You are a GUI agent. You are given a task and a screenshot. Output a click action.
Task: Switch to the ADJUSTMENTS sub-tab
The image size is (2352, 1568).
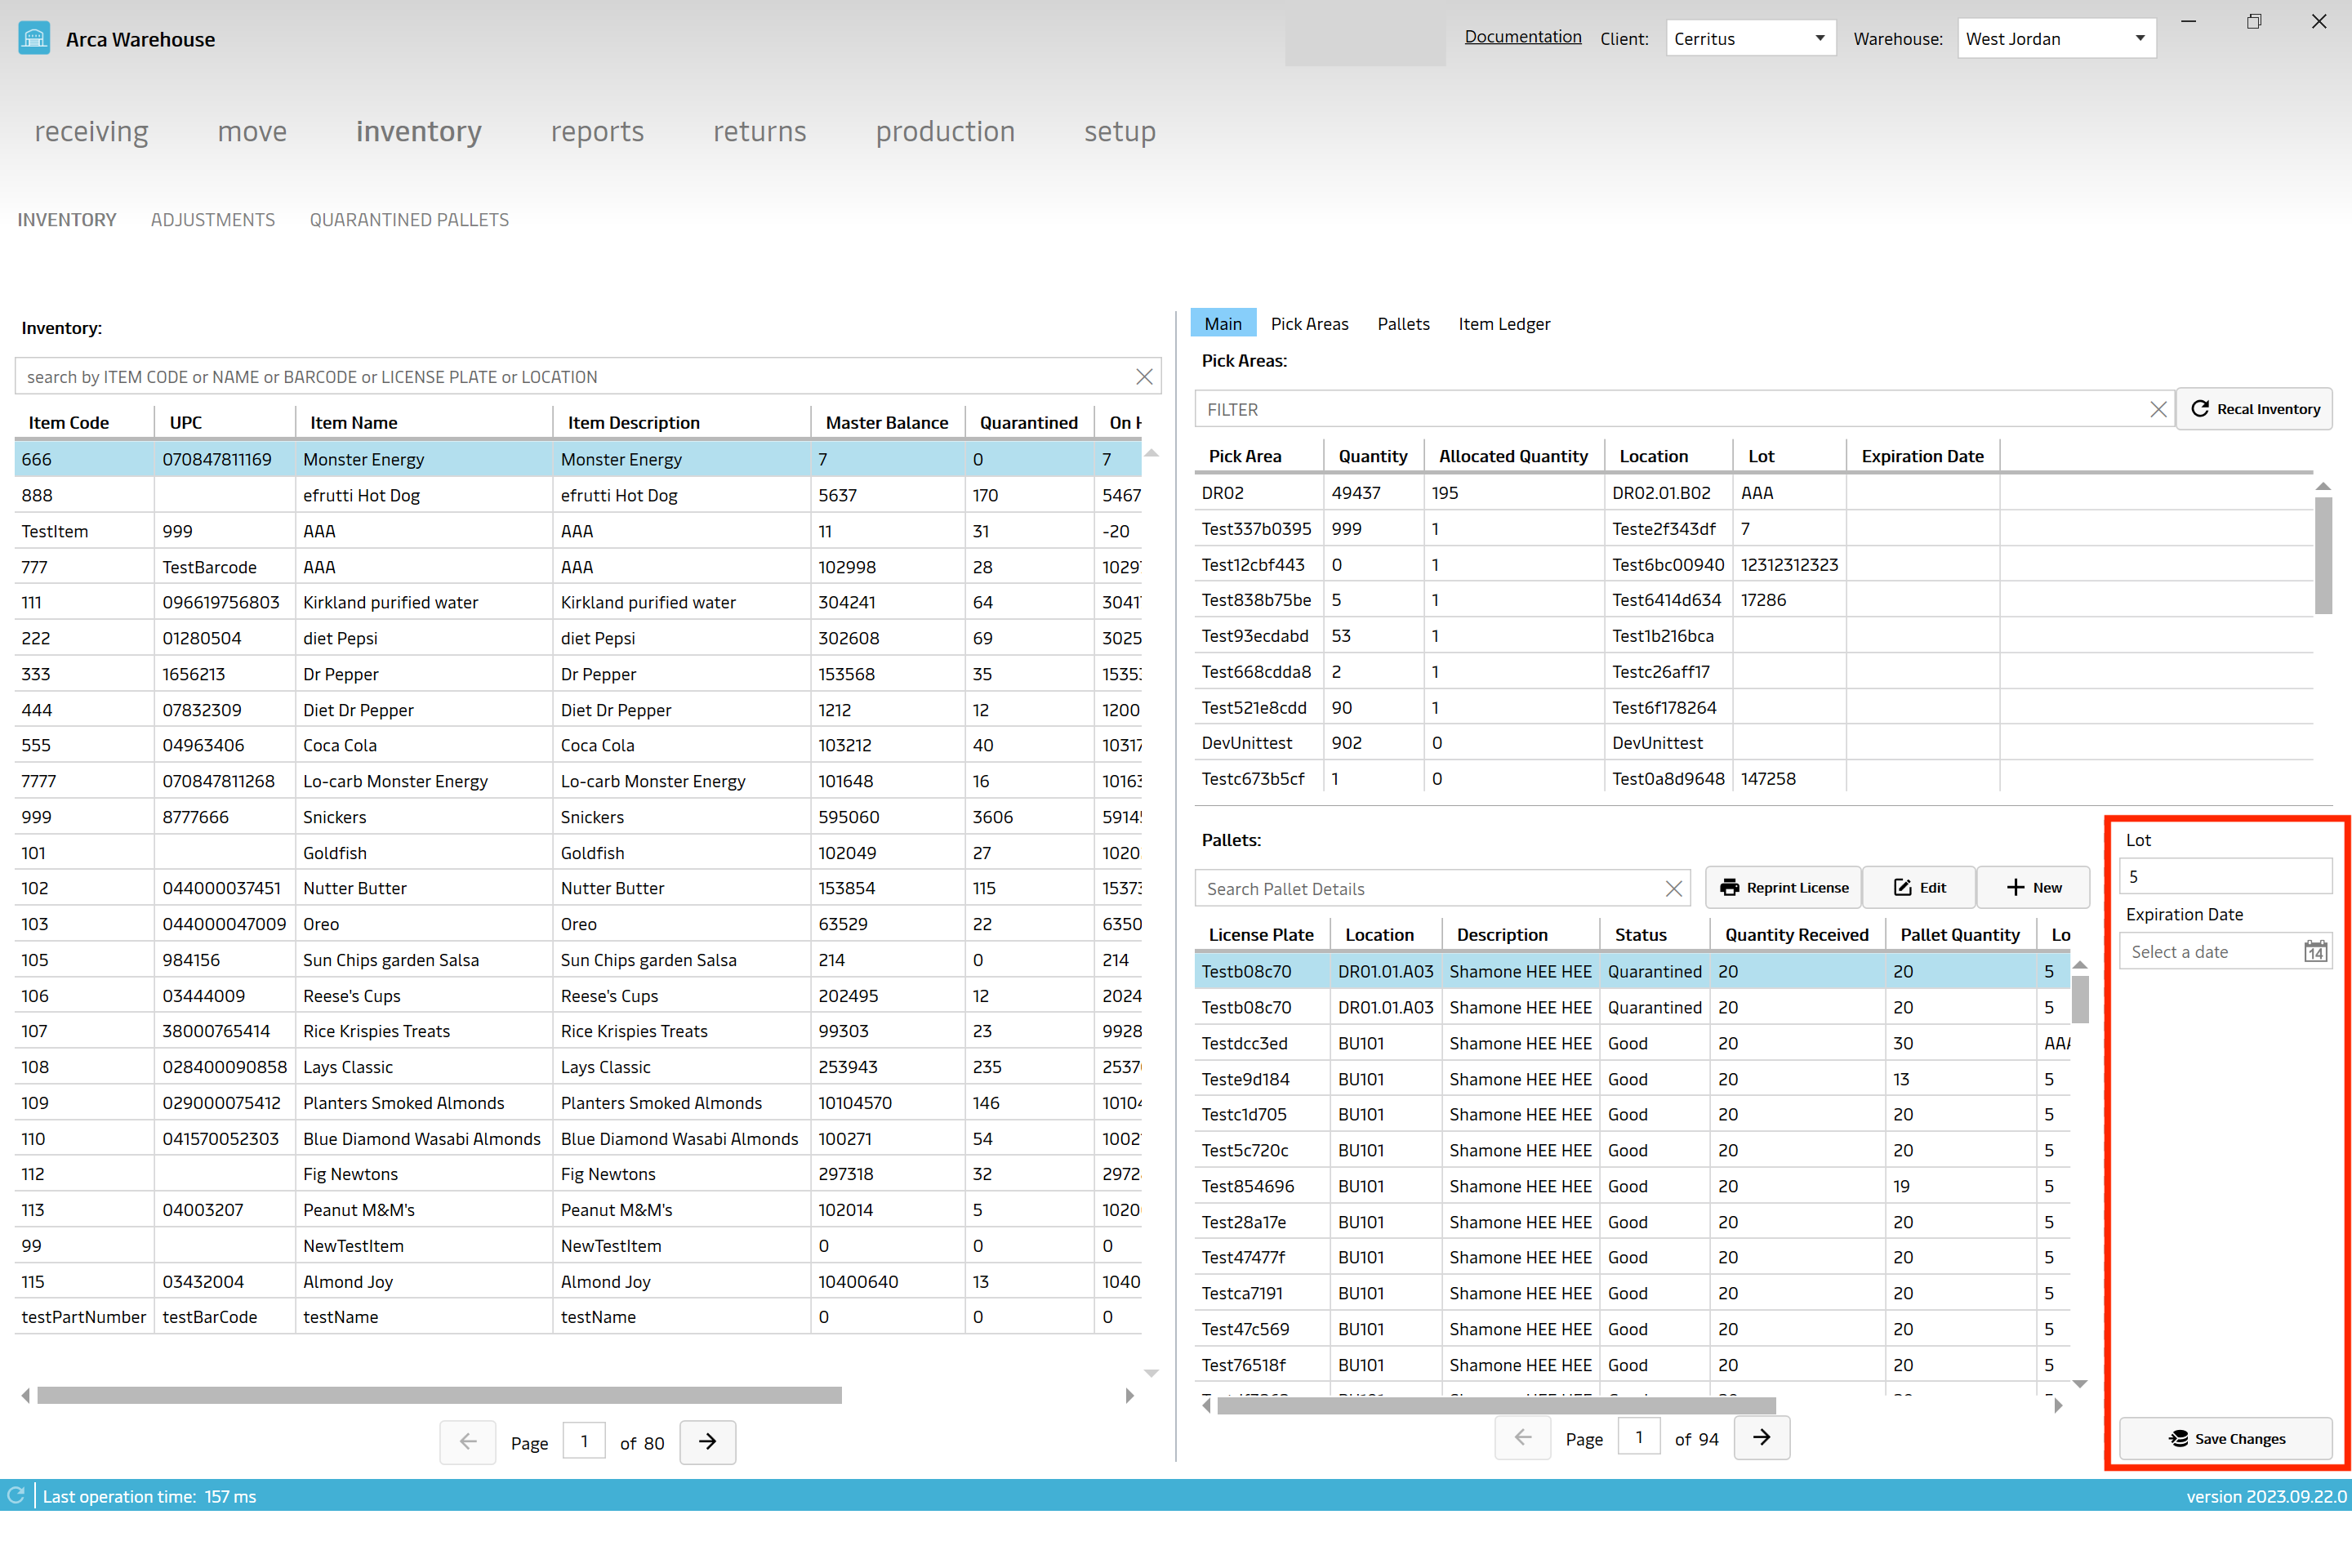tap(213, 219)
